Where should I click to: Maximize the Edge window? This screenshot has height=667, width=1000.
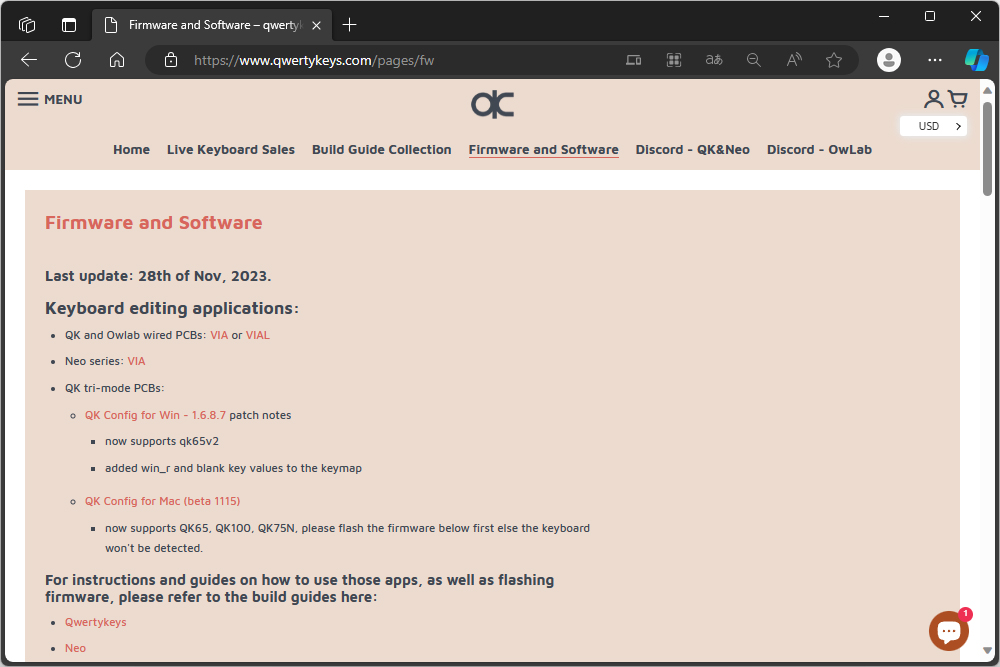(x=930, y=17)
